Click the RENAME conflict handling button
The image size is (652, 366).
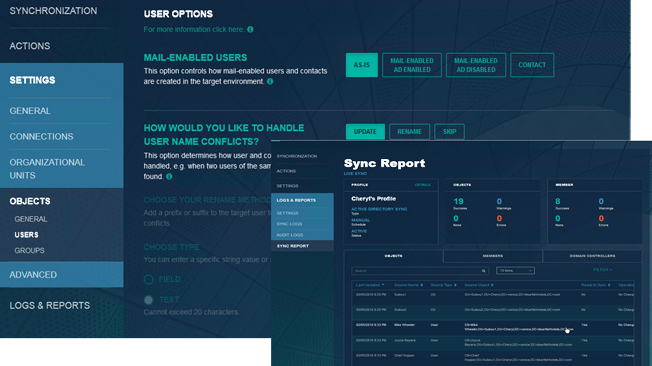(x=410, y=132)
